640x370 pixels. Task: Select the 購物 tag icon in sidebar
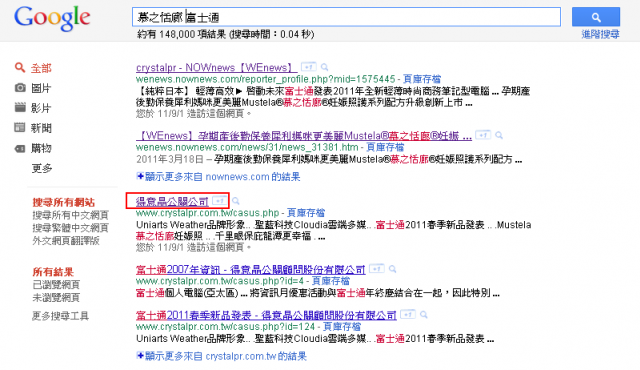coord(20,148)
